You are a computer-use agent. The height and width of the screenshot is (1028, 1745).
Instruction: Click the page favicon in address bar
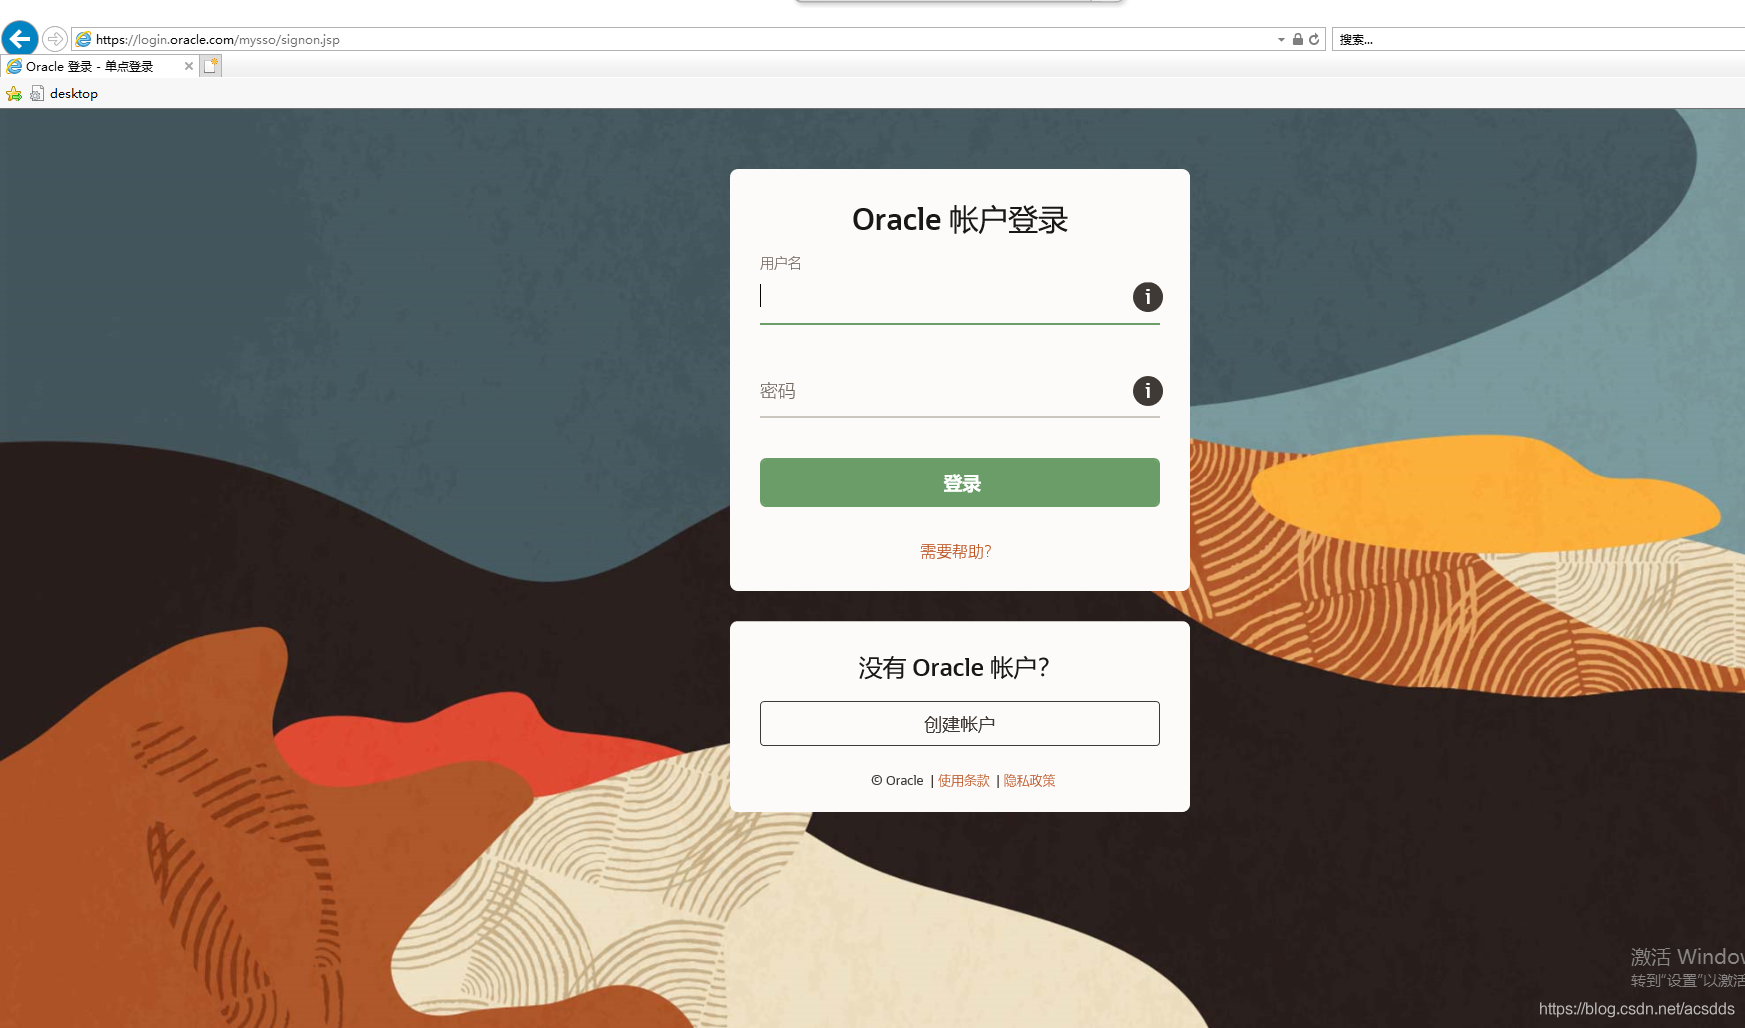84,40
